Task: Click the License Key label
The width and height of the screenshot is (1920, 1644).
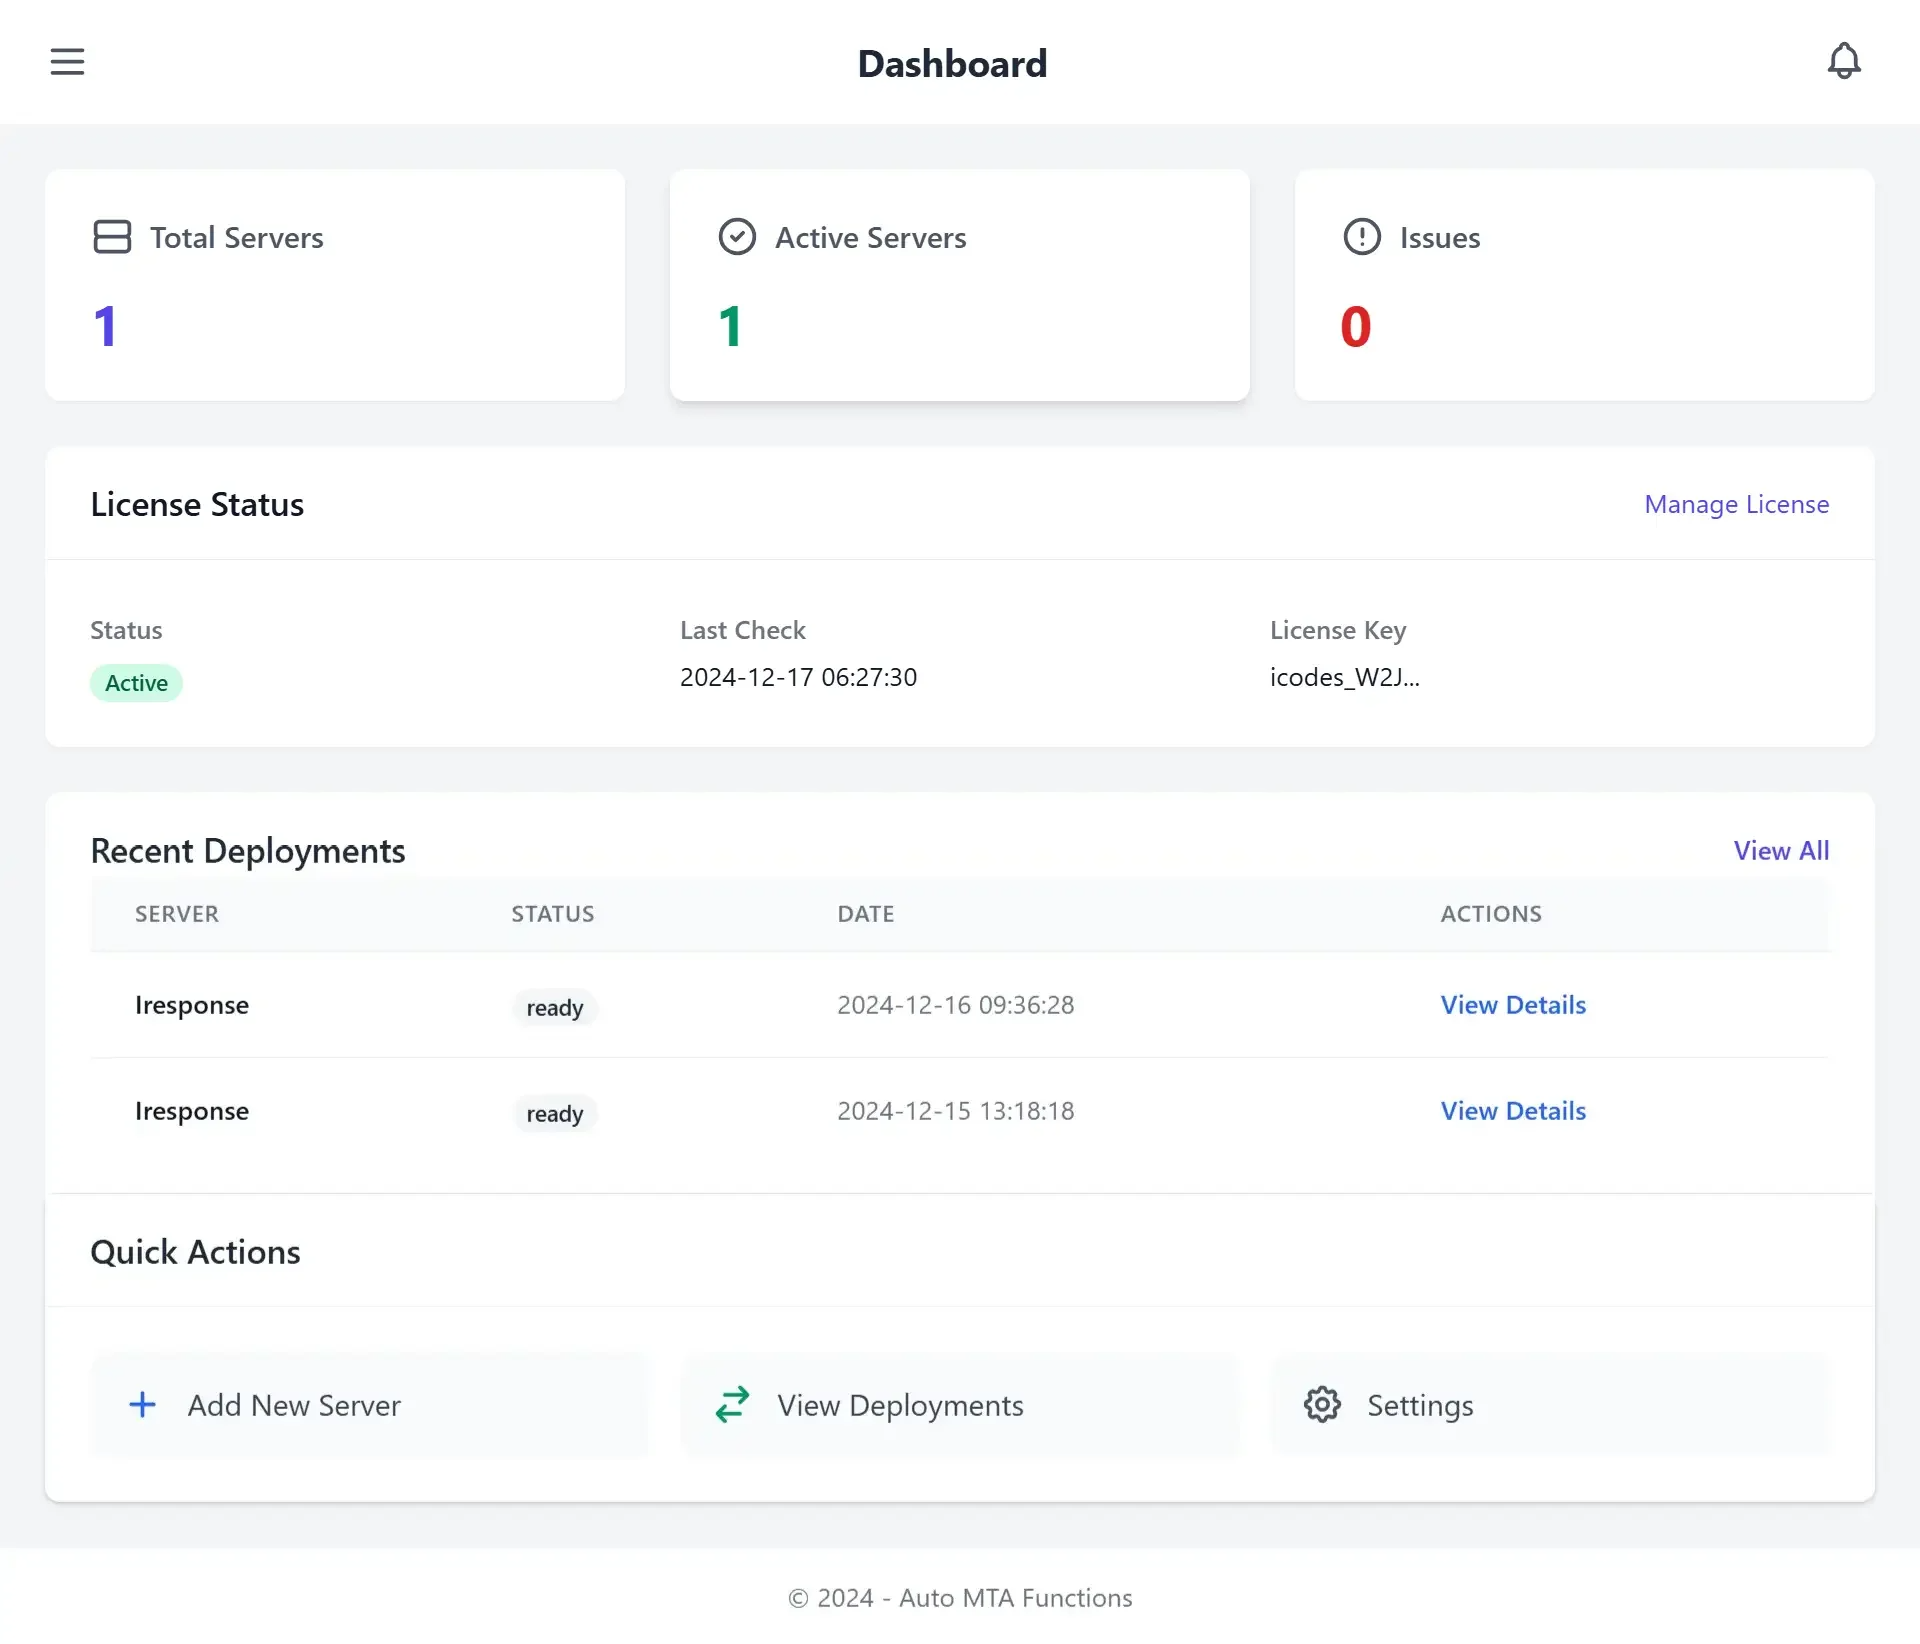Action: tap(1338, 631)
